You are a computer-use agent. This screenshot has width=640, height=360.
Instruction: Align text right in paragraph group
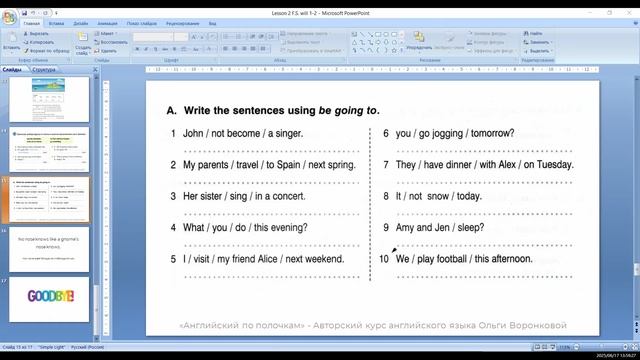244,49
